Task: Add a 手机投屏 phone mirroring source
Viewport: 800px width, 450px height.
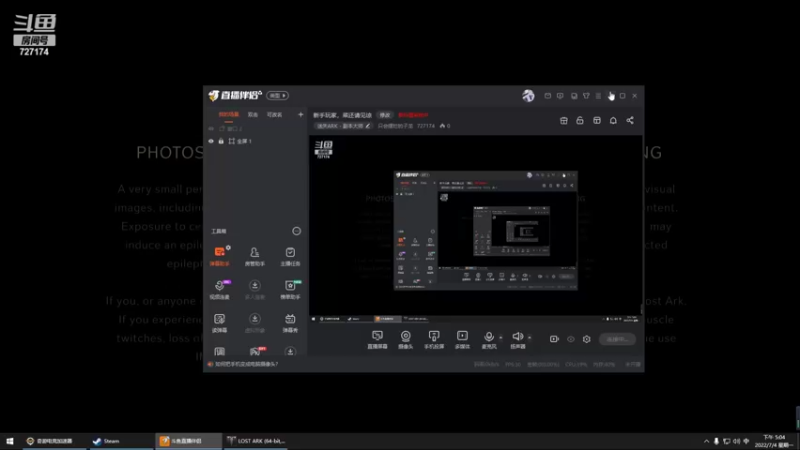Action: (x=434, y=339)
